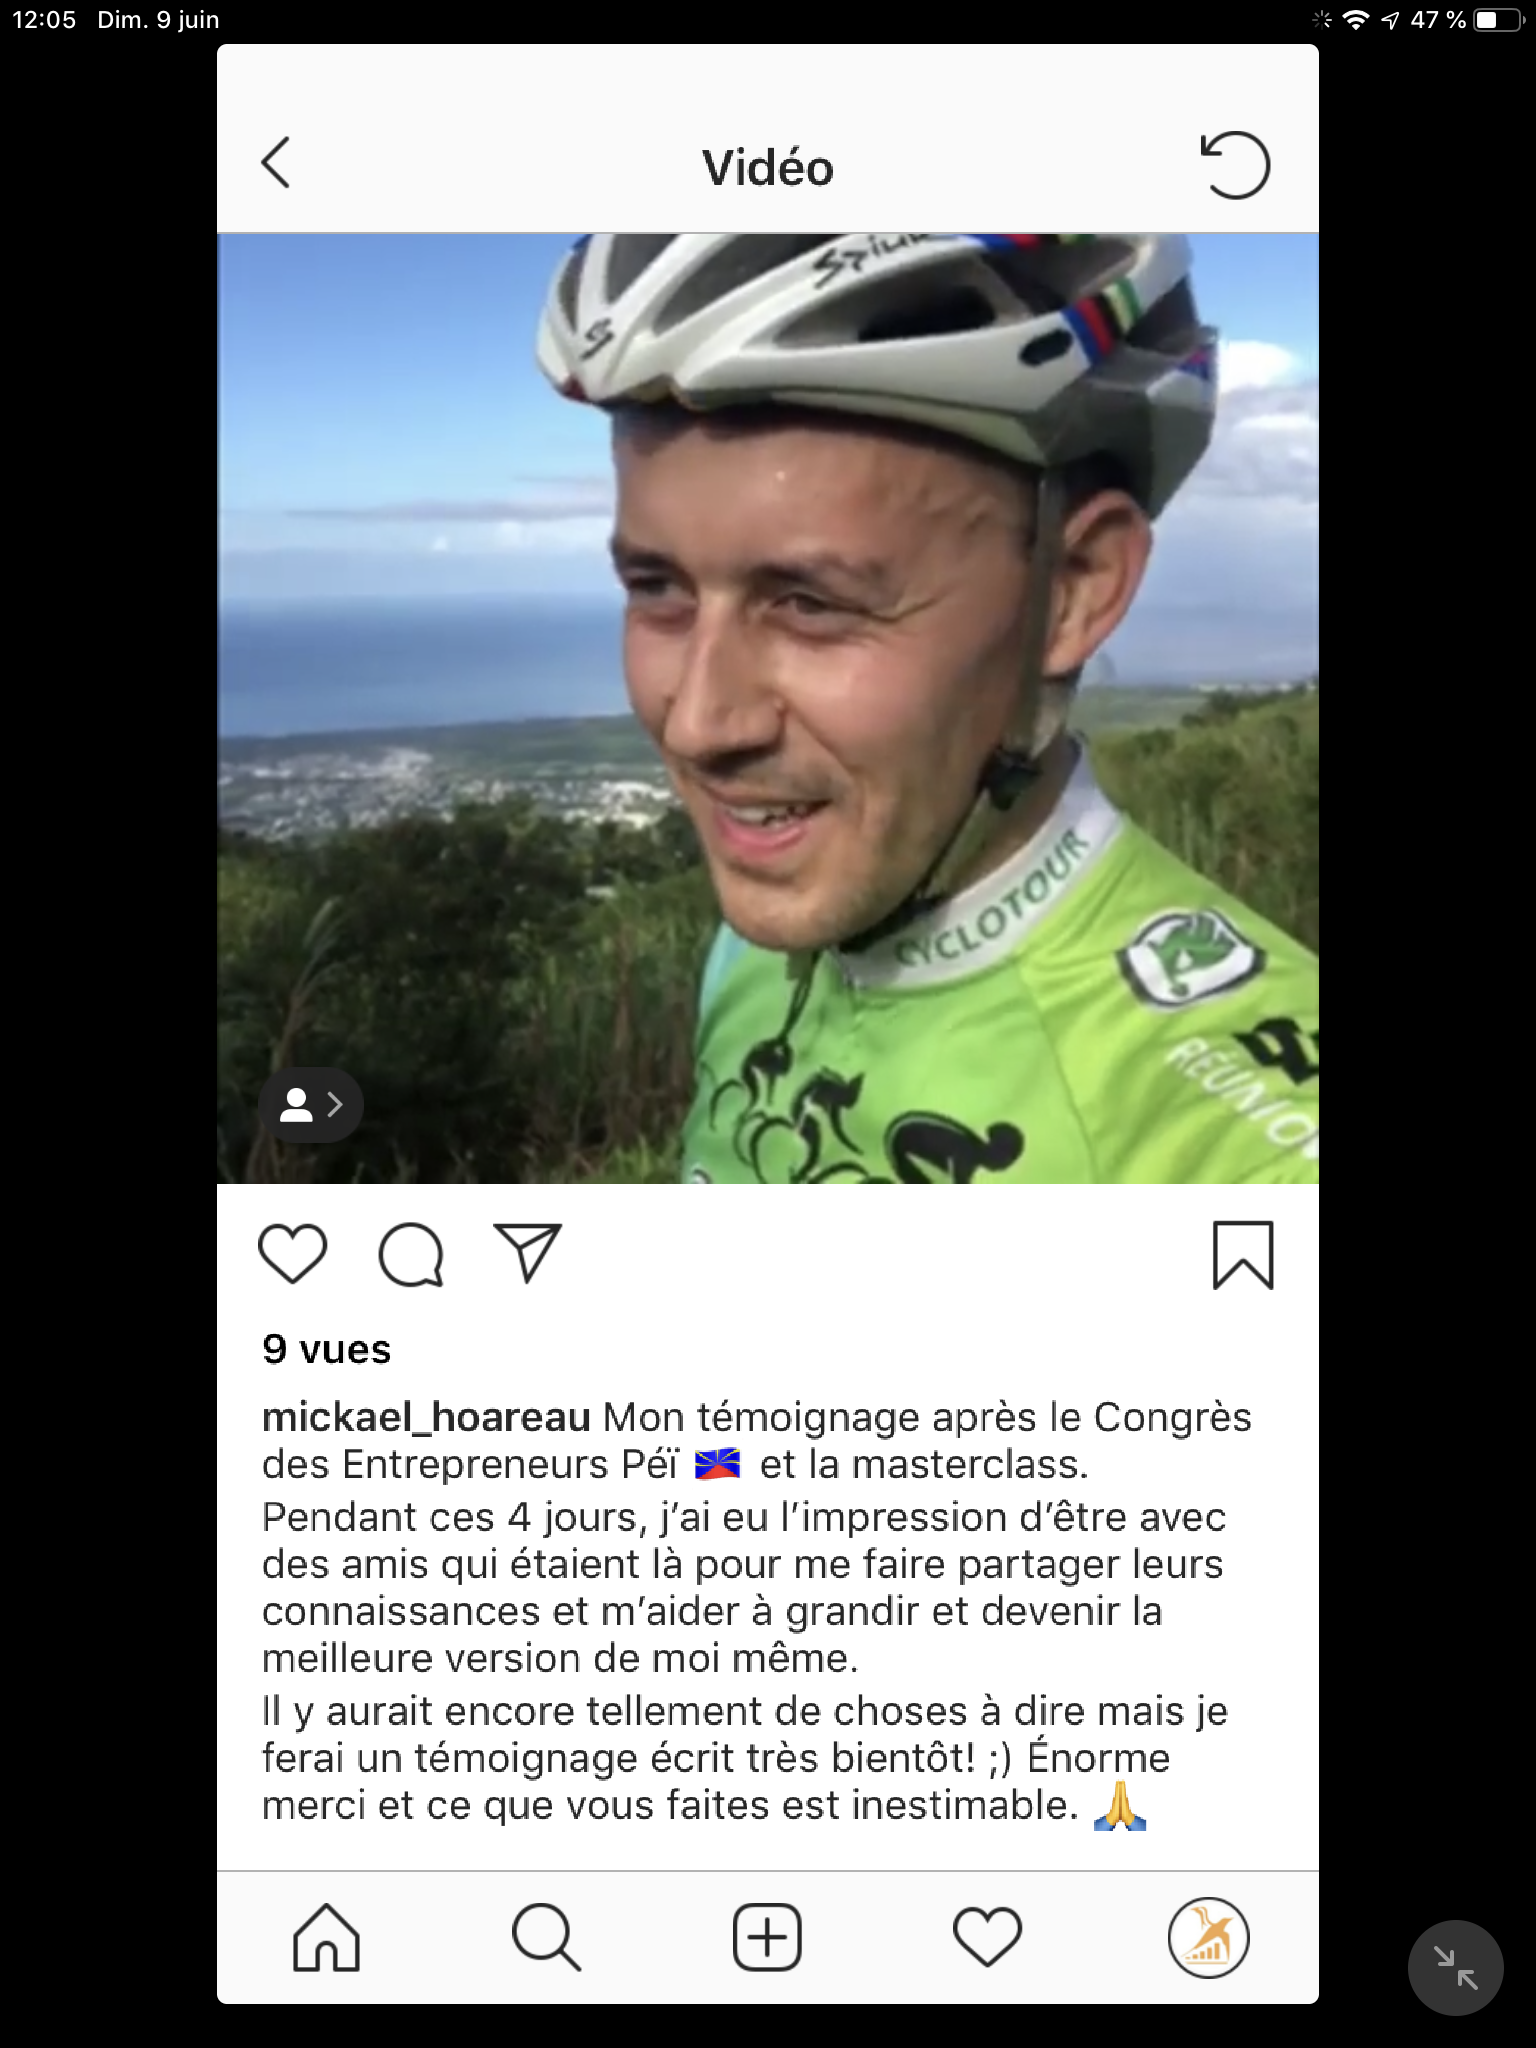Open comments via the speech bubble icon
Image resolution: width=1536 pixels, height=2048 pixels.
[410, 1254]
